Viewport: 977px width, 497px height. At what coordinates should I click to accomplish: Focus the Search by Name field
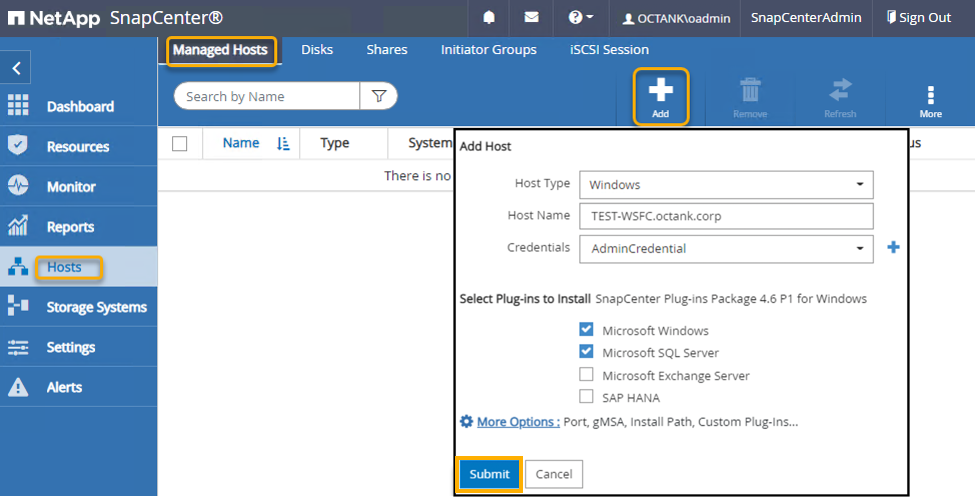[x=267, y=97]
